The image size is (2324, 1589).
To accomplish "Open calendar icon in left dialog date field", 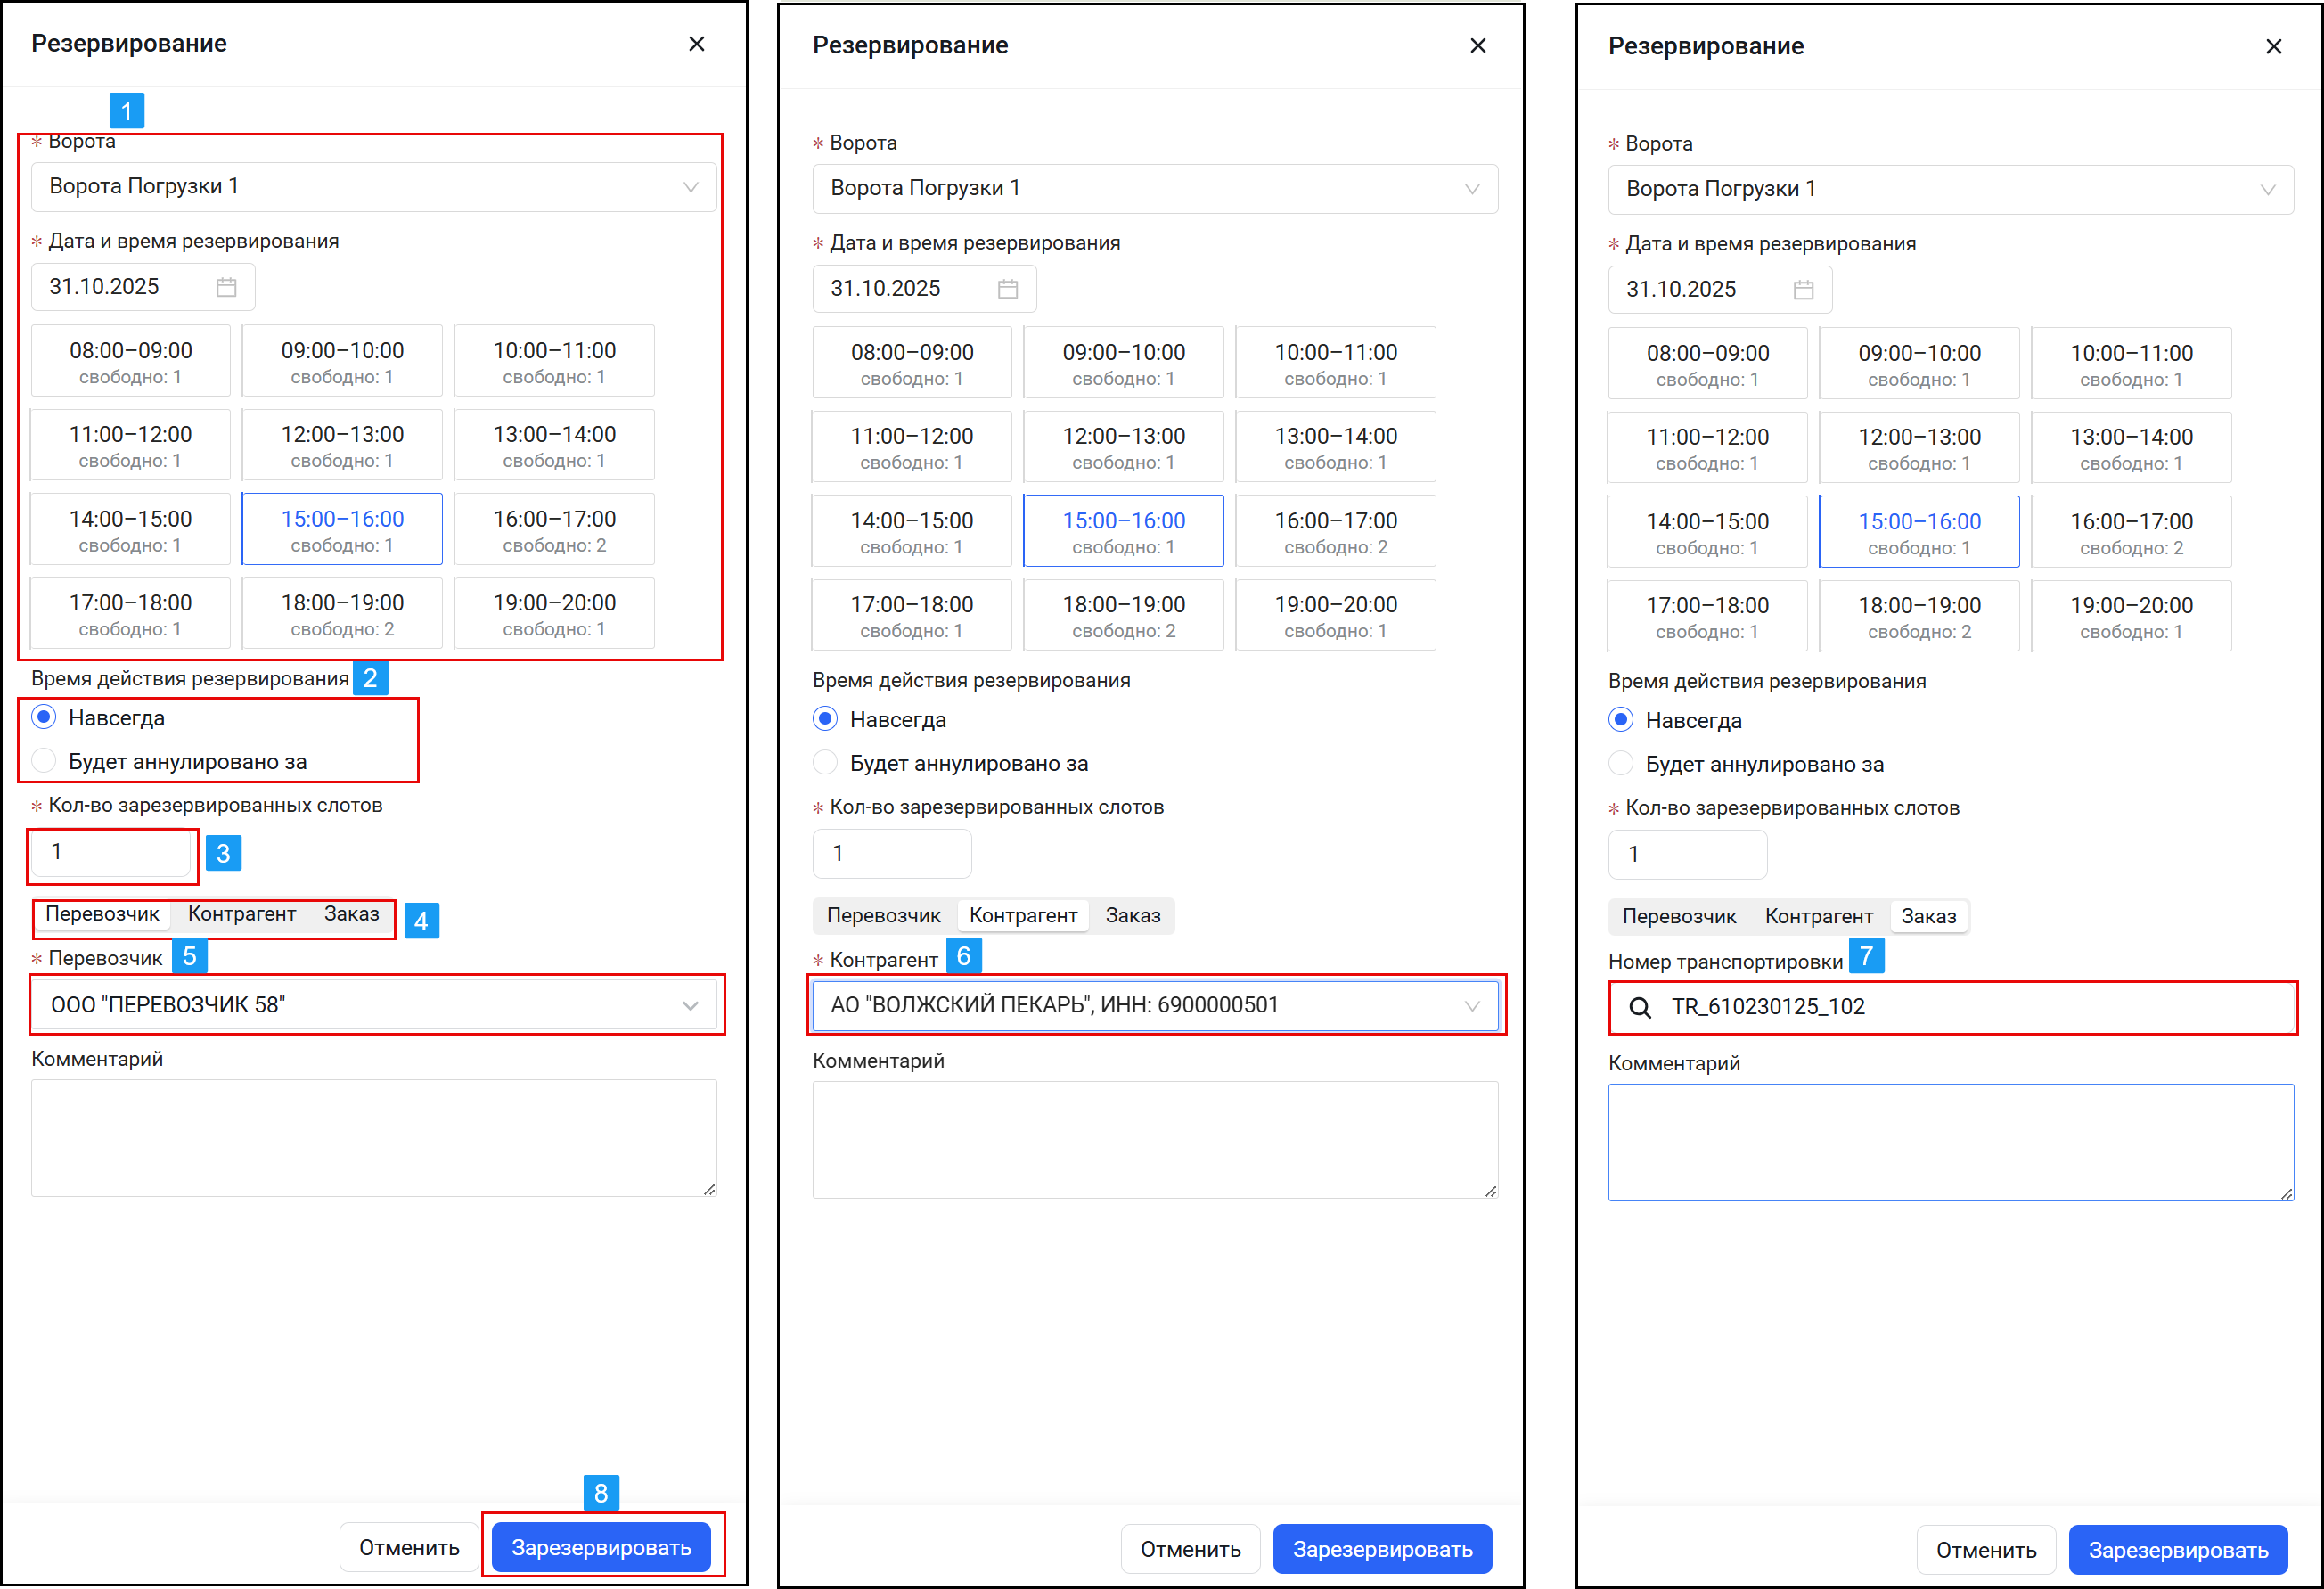I will tap(226, 287).
